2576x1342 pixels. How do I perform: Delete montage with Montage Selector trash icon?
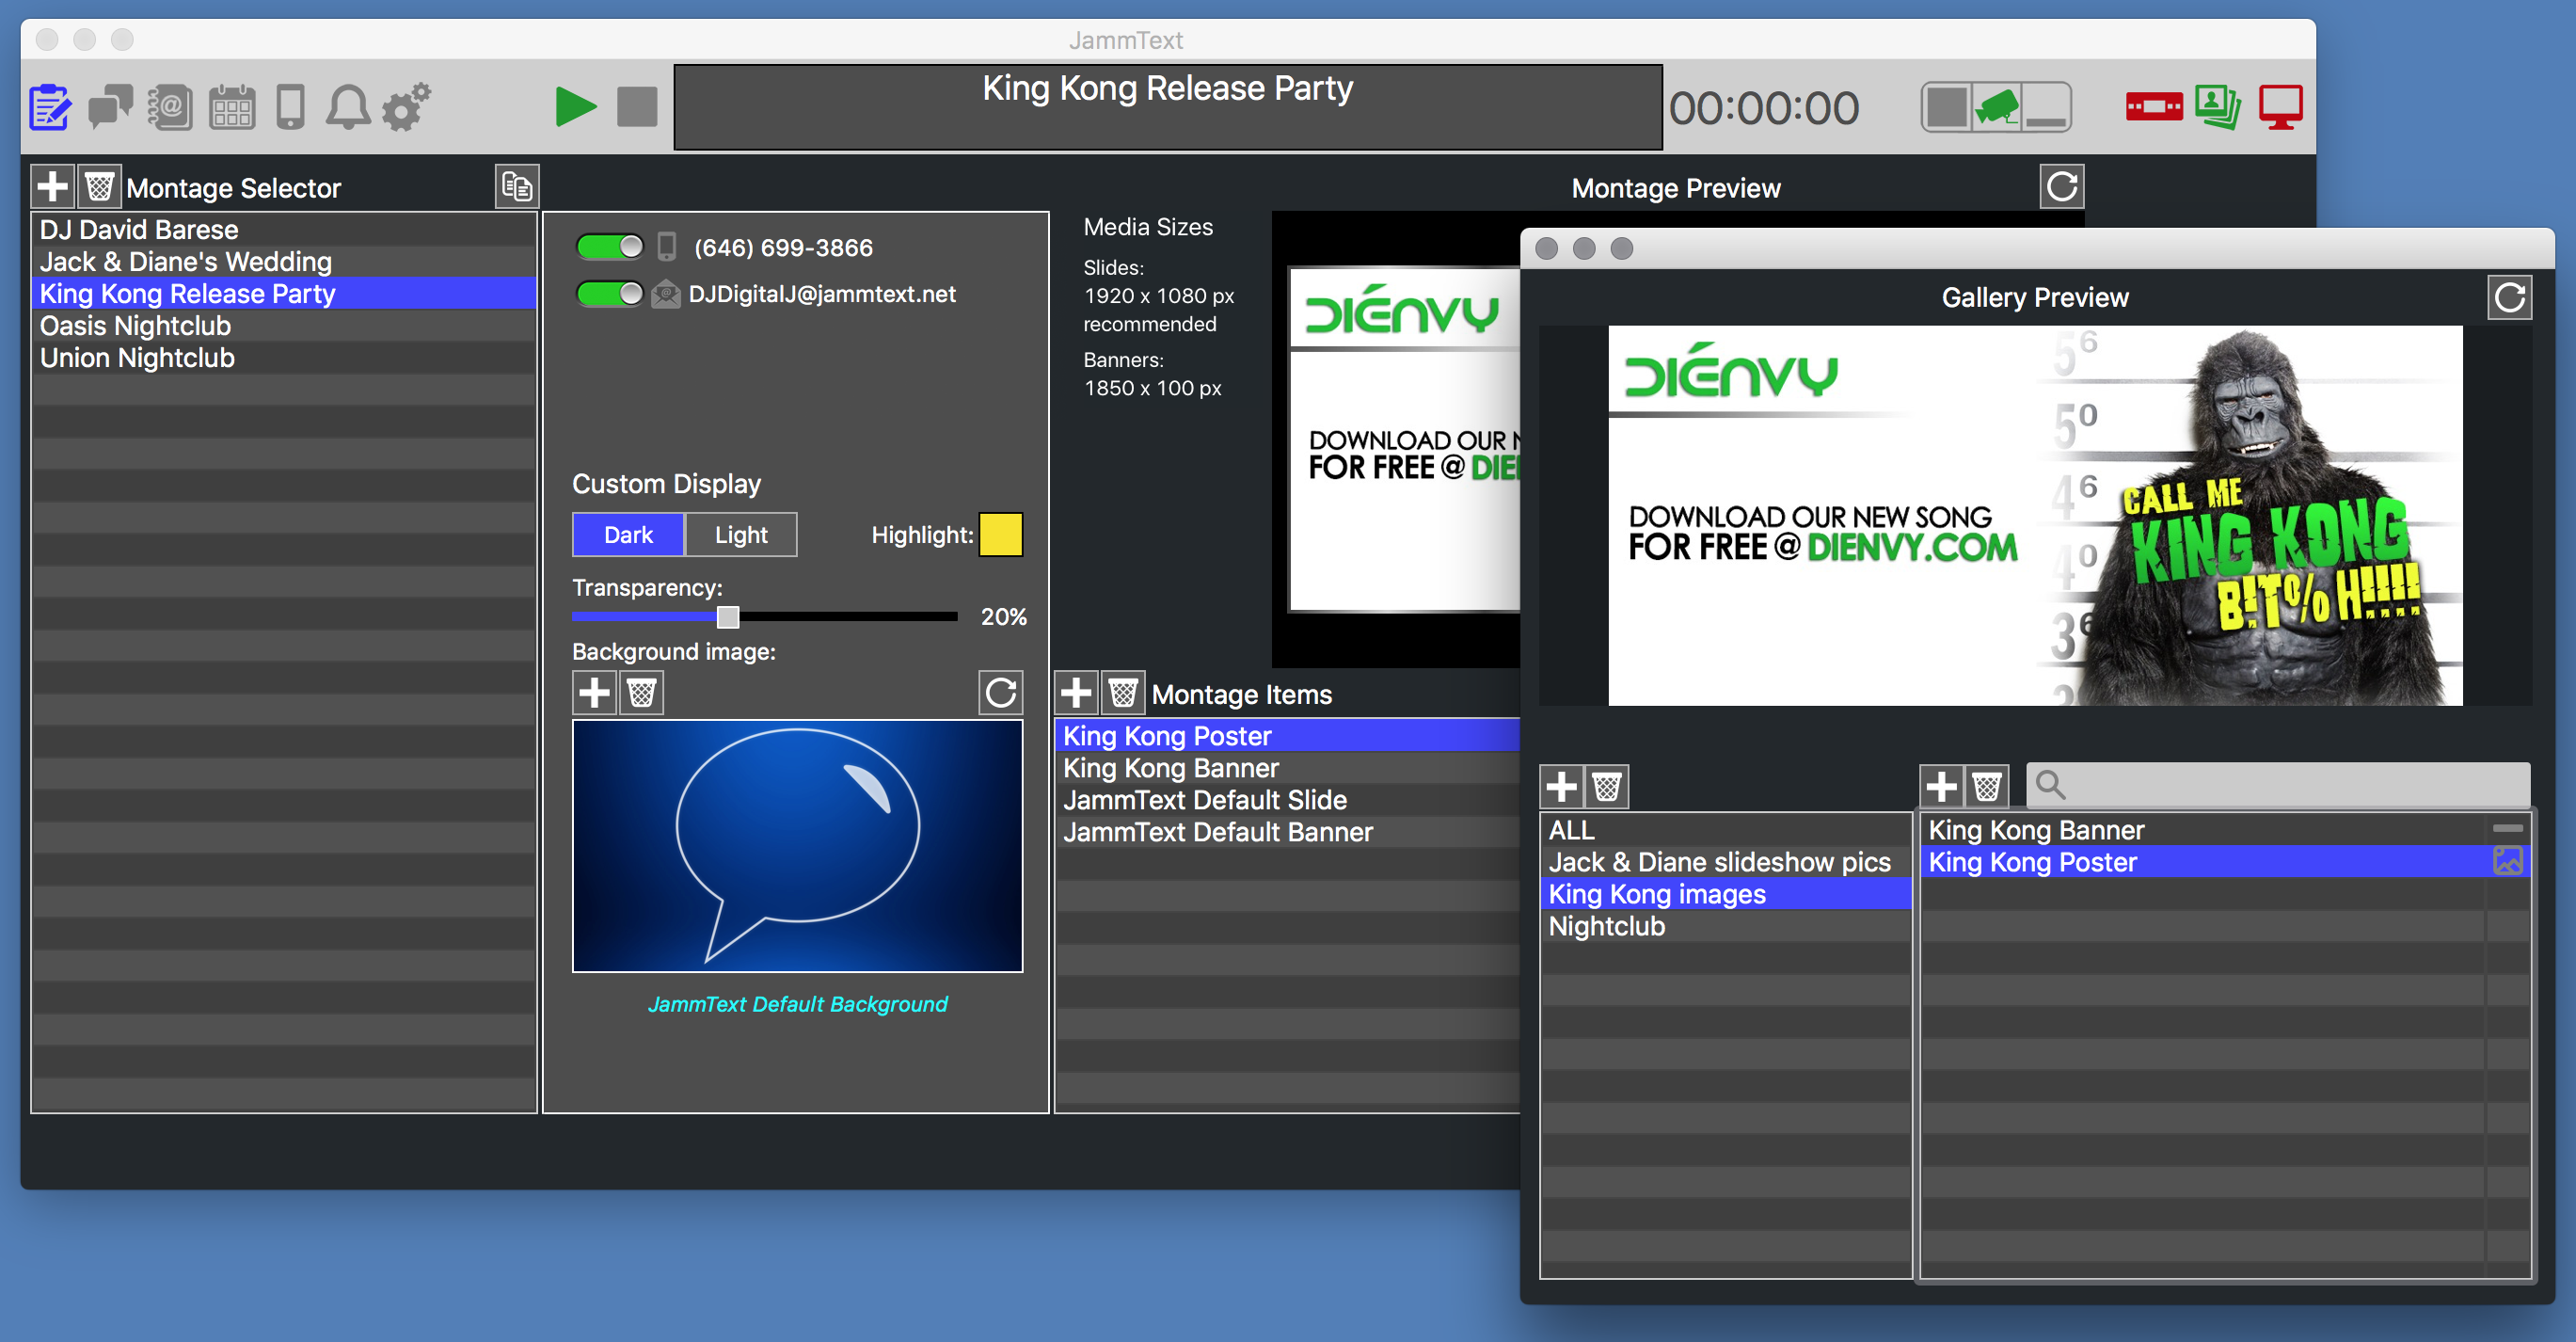(x=99, y=187)
